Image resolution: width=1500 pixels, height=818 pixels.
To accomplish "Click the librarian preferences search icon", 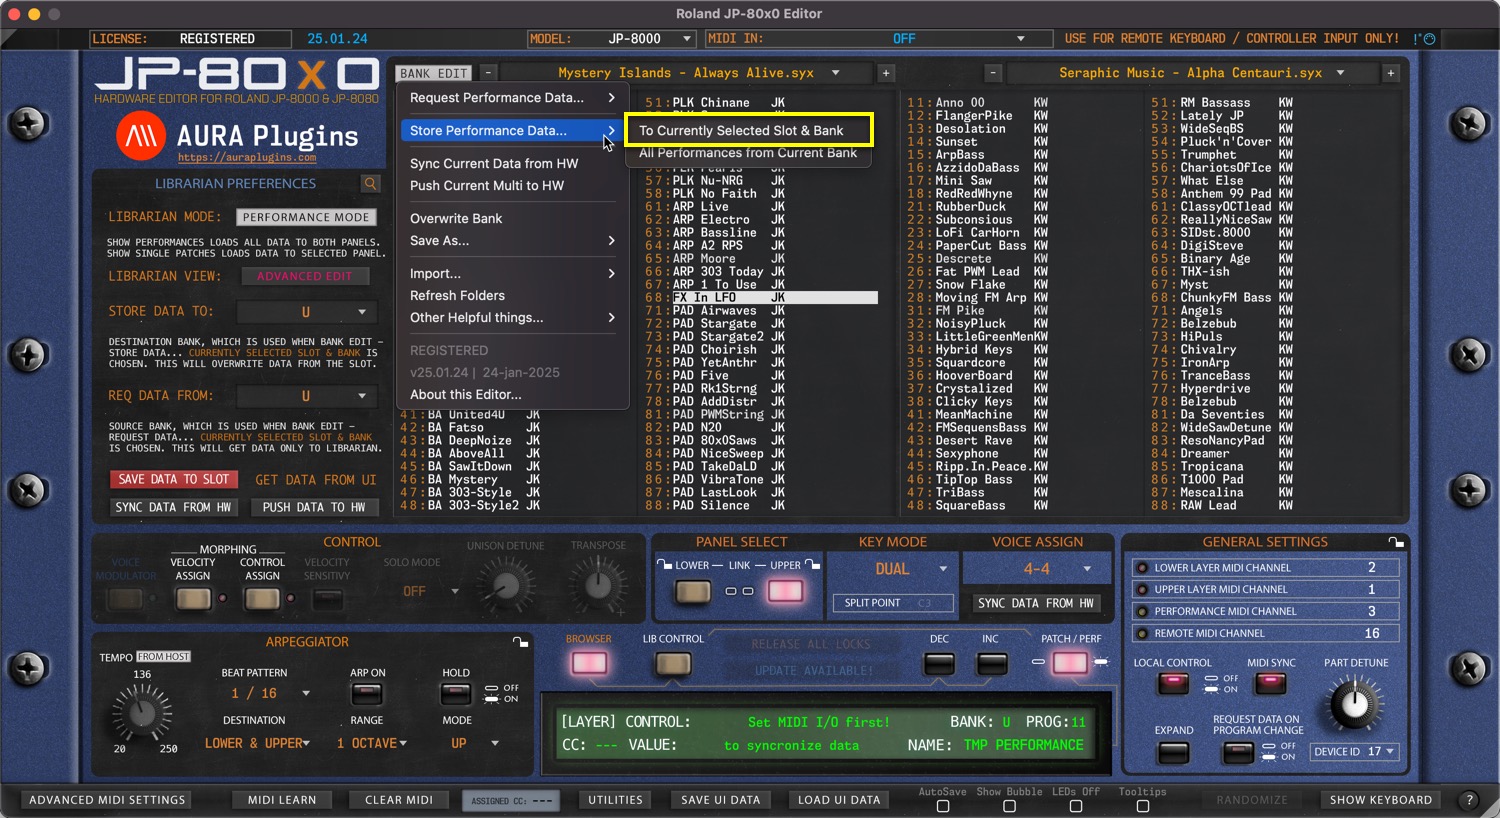I will (371, 184).
